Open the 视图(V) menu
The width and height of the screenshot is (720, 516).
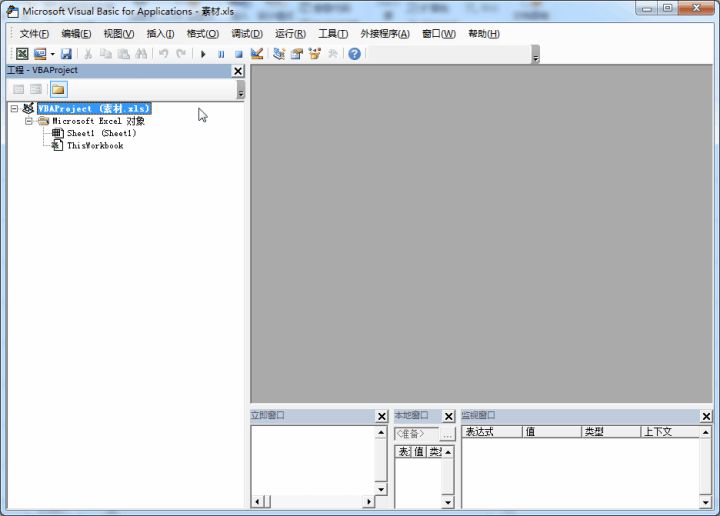[119, 34]
